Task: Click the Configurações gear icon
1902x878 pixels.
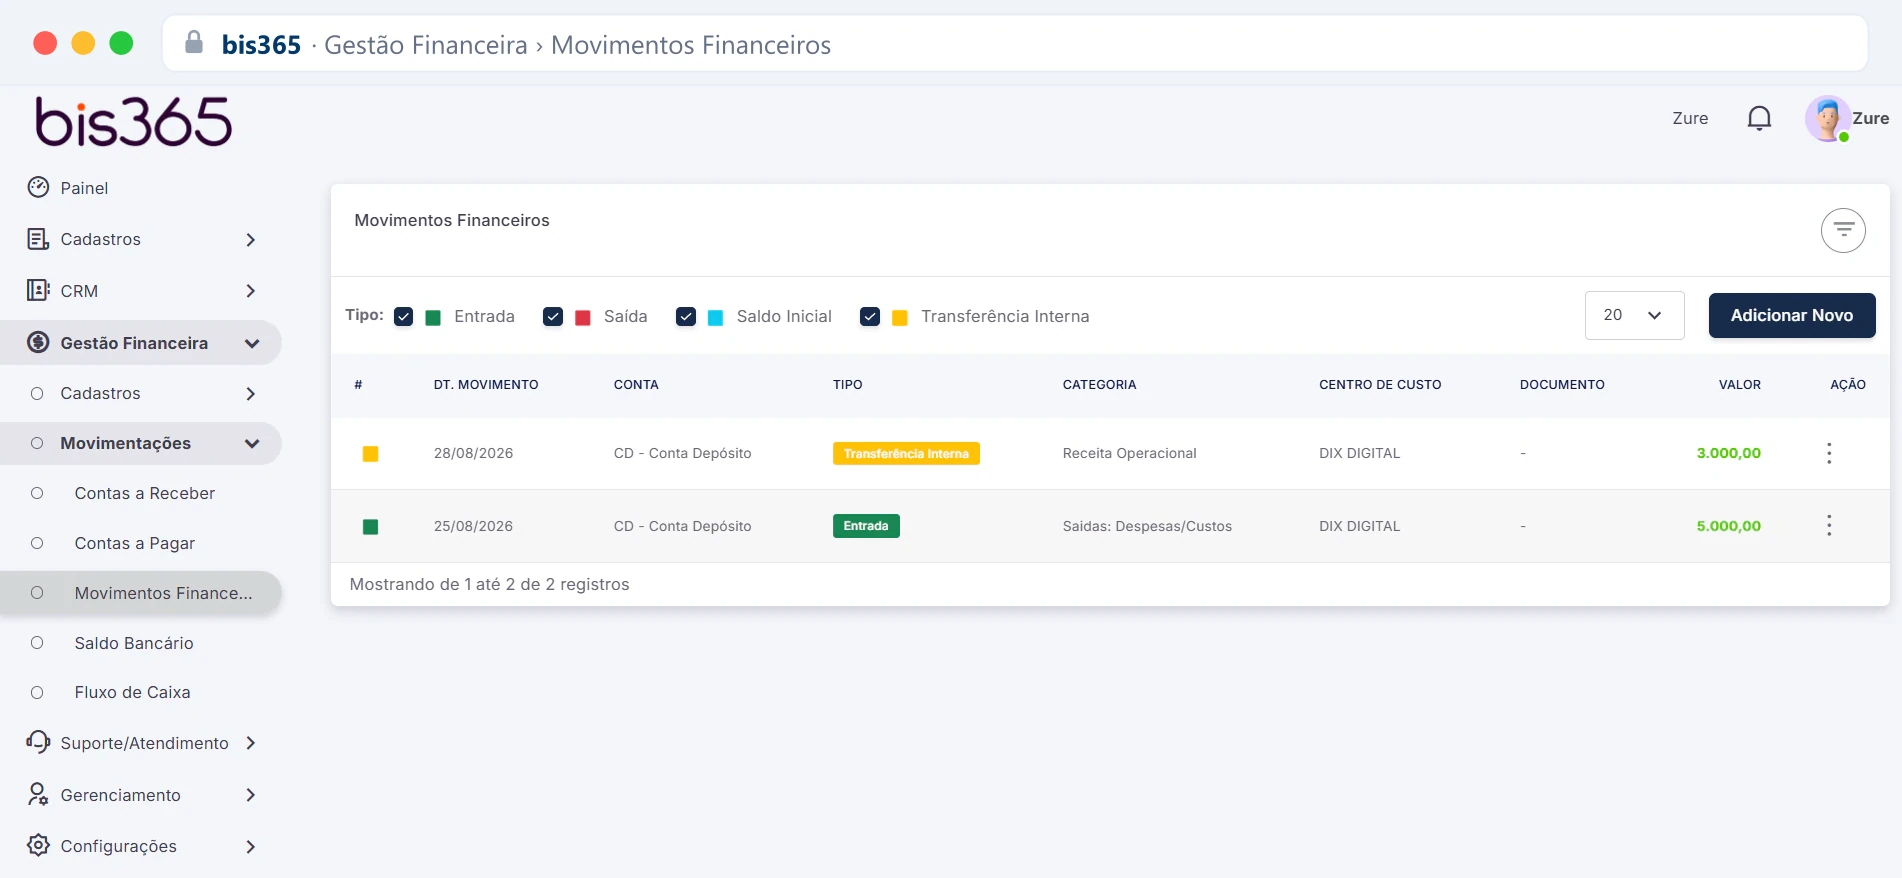Action: (x=38, y=845)
